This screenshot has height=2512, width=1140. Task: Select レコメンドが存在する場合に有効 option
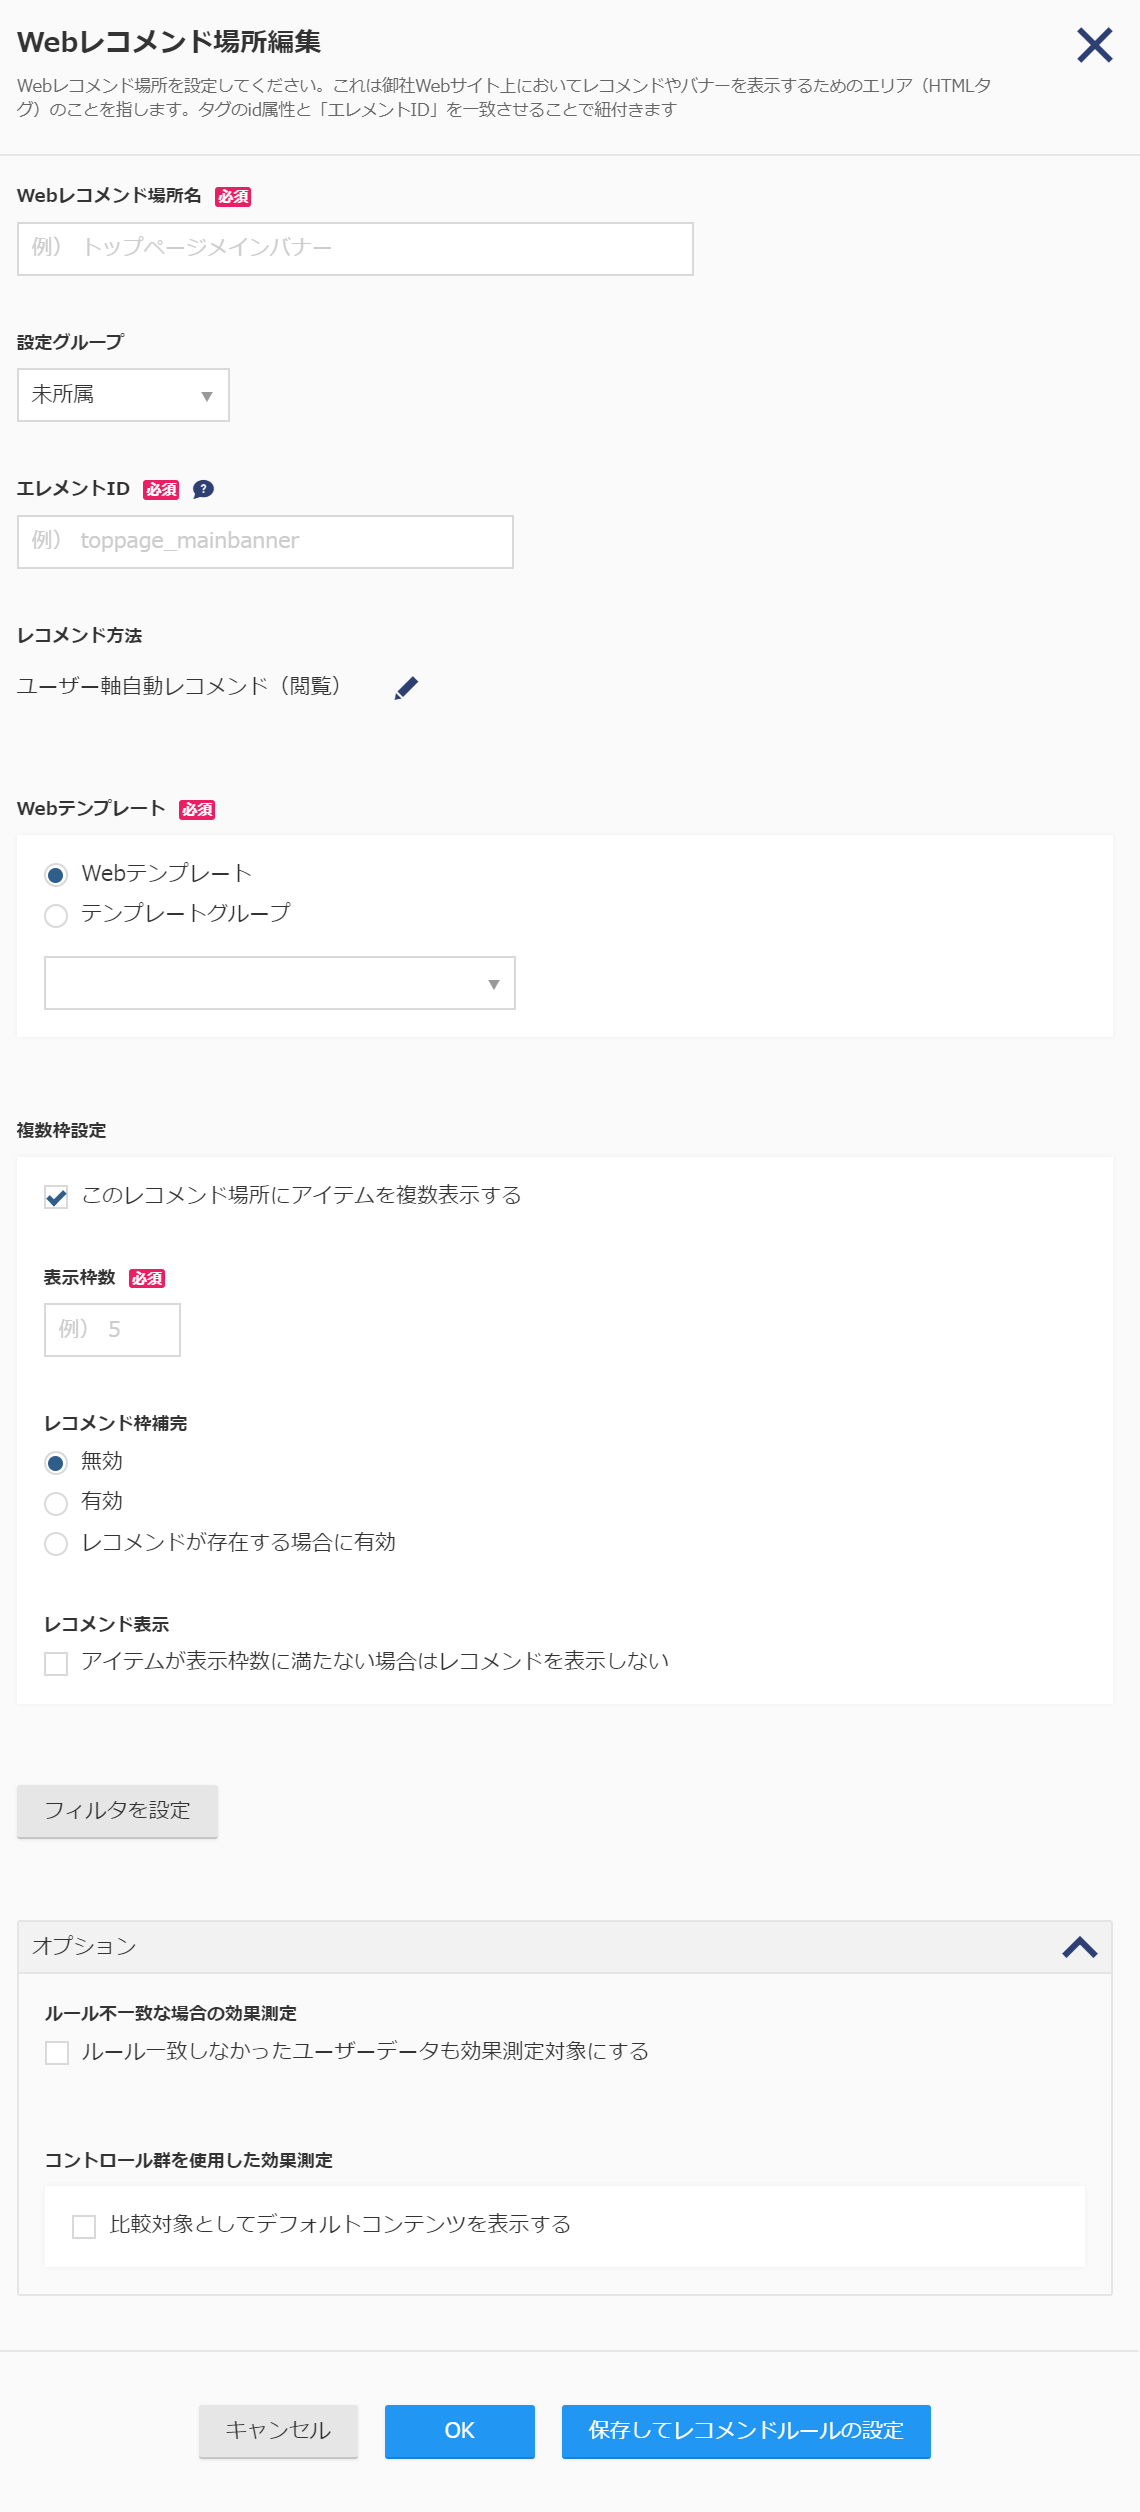pos(56,1543)
